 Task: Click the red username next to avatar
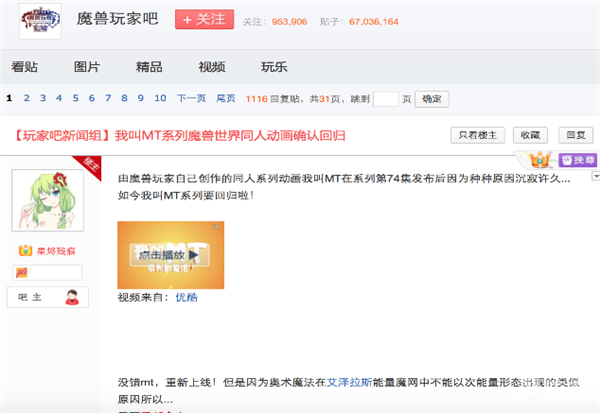pos(56,251)
